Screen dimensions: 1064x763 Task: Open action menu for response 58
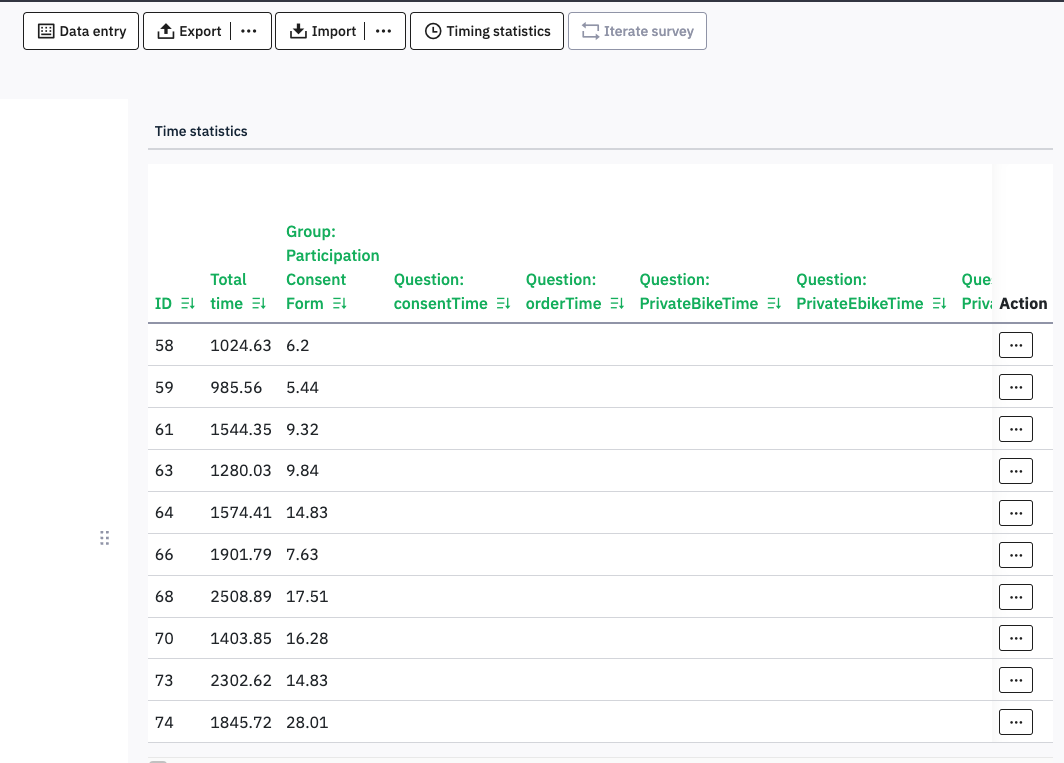pyautogui.click(x=1015, y=345)
